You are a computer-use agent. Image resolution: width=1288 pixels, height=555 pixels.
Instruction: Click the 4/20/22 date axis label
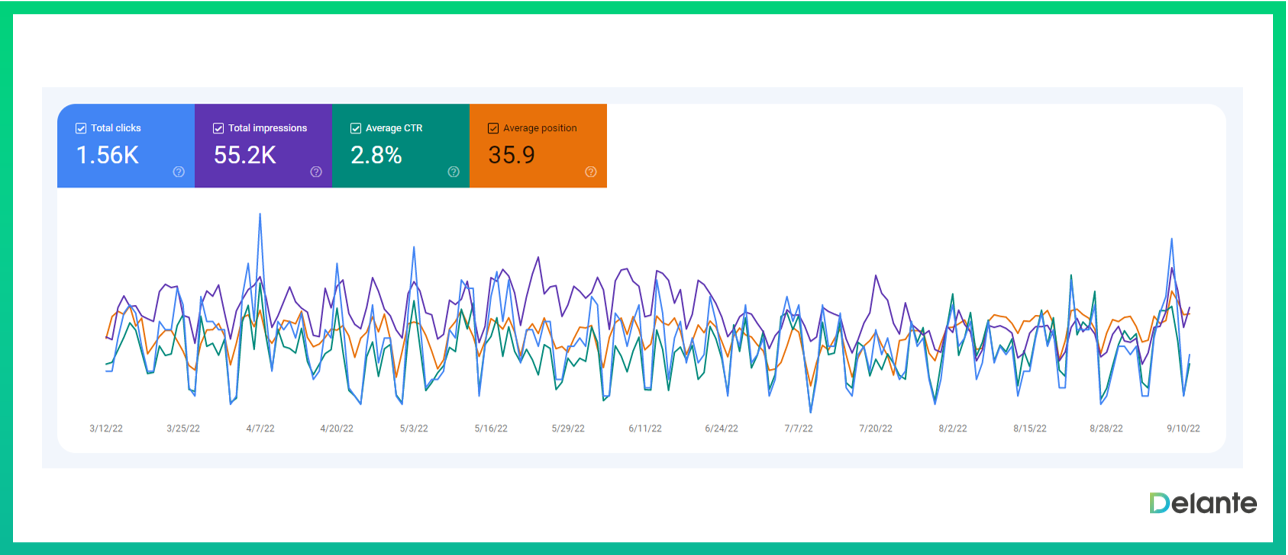point(337,428)
